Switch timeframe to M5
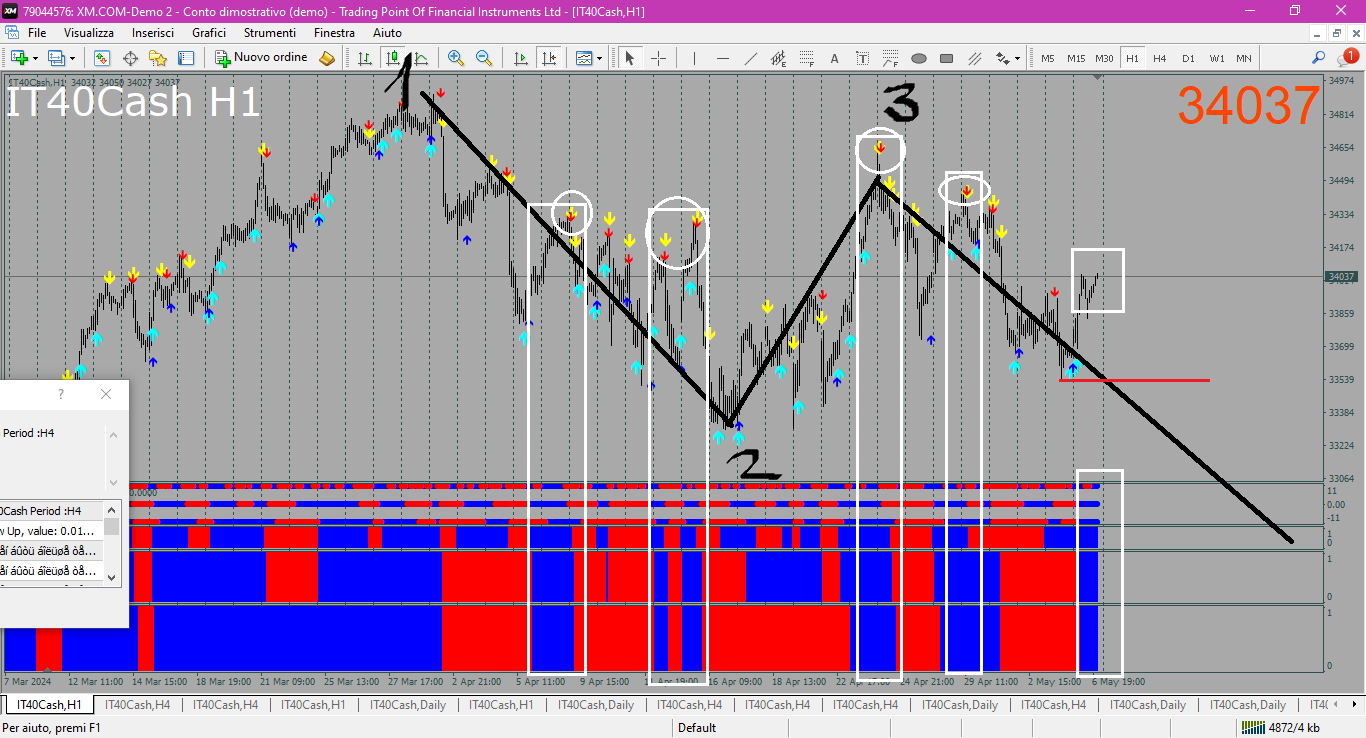Image resolution: width=1366 pixels, height=738 pixels. (1048, 58)
